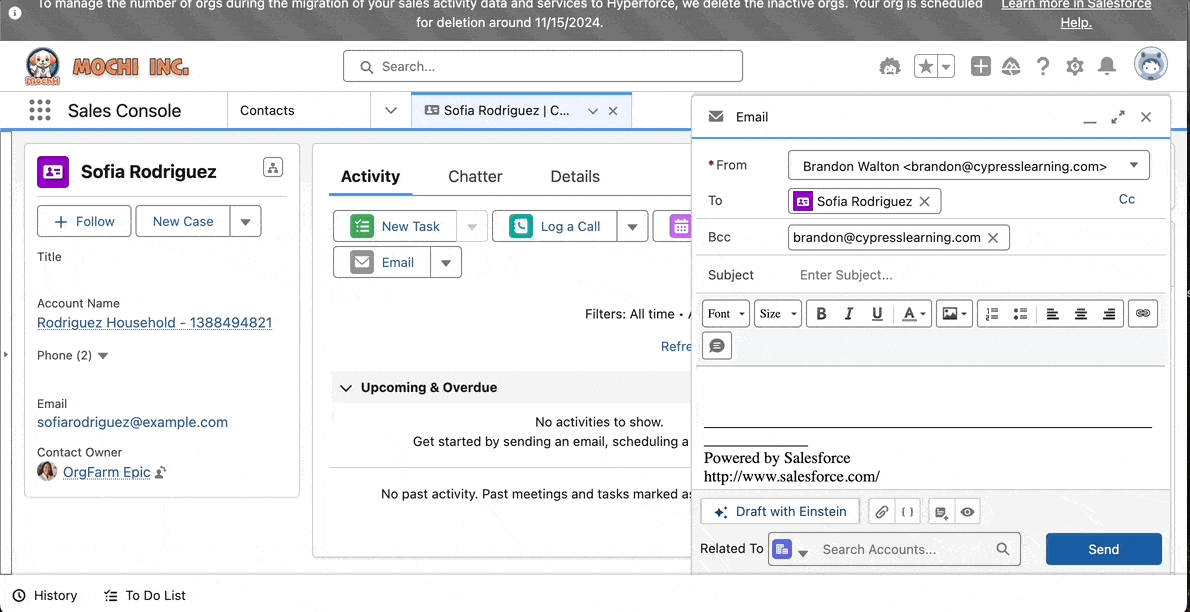Apply bold formatting in email editor
Screen dimensions: 1190x612
point(820,314)
